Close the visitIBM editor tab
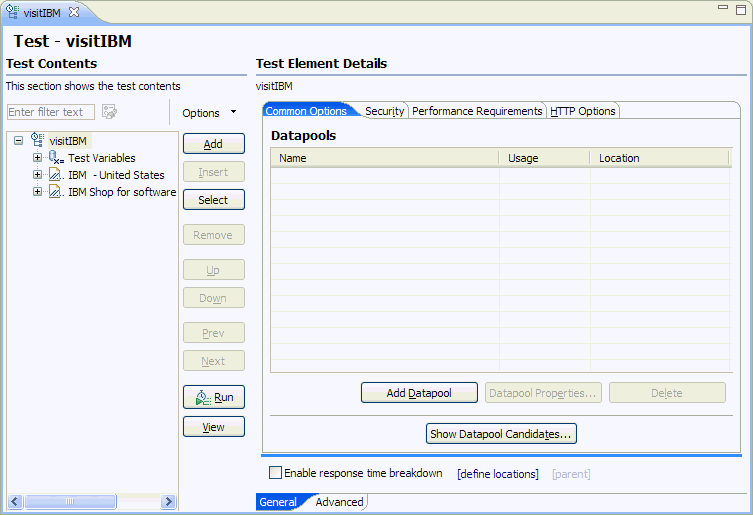This screenshot has width=753, height=515. [74, 12]
